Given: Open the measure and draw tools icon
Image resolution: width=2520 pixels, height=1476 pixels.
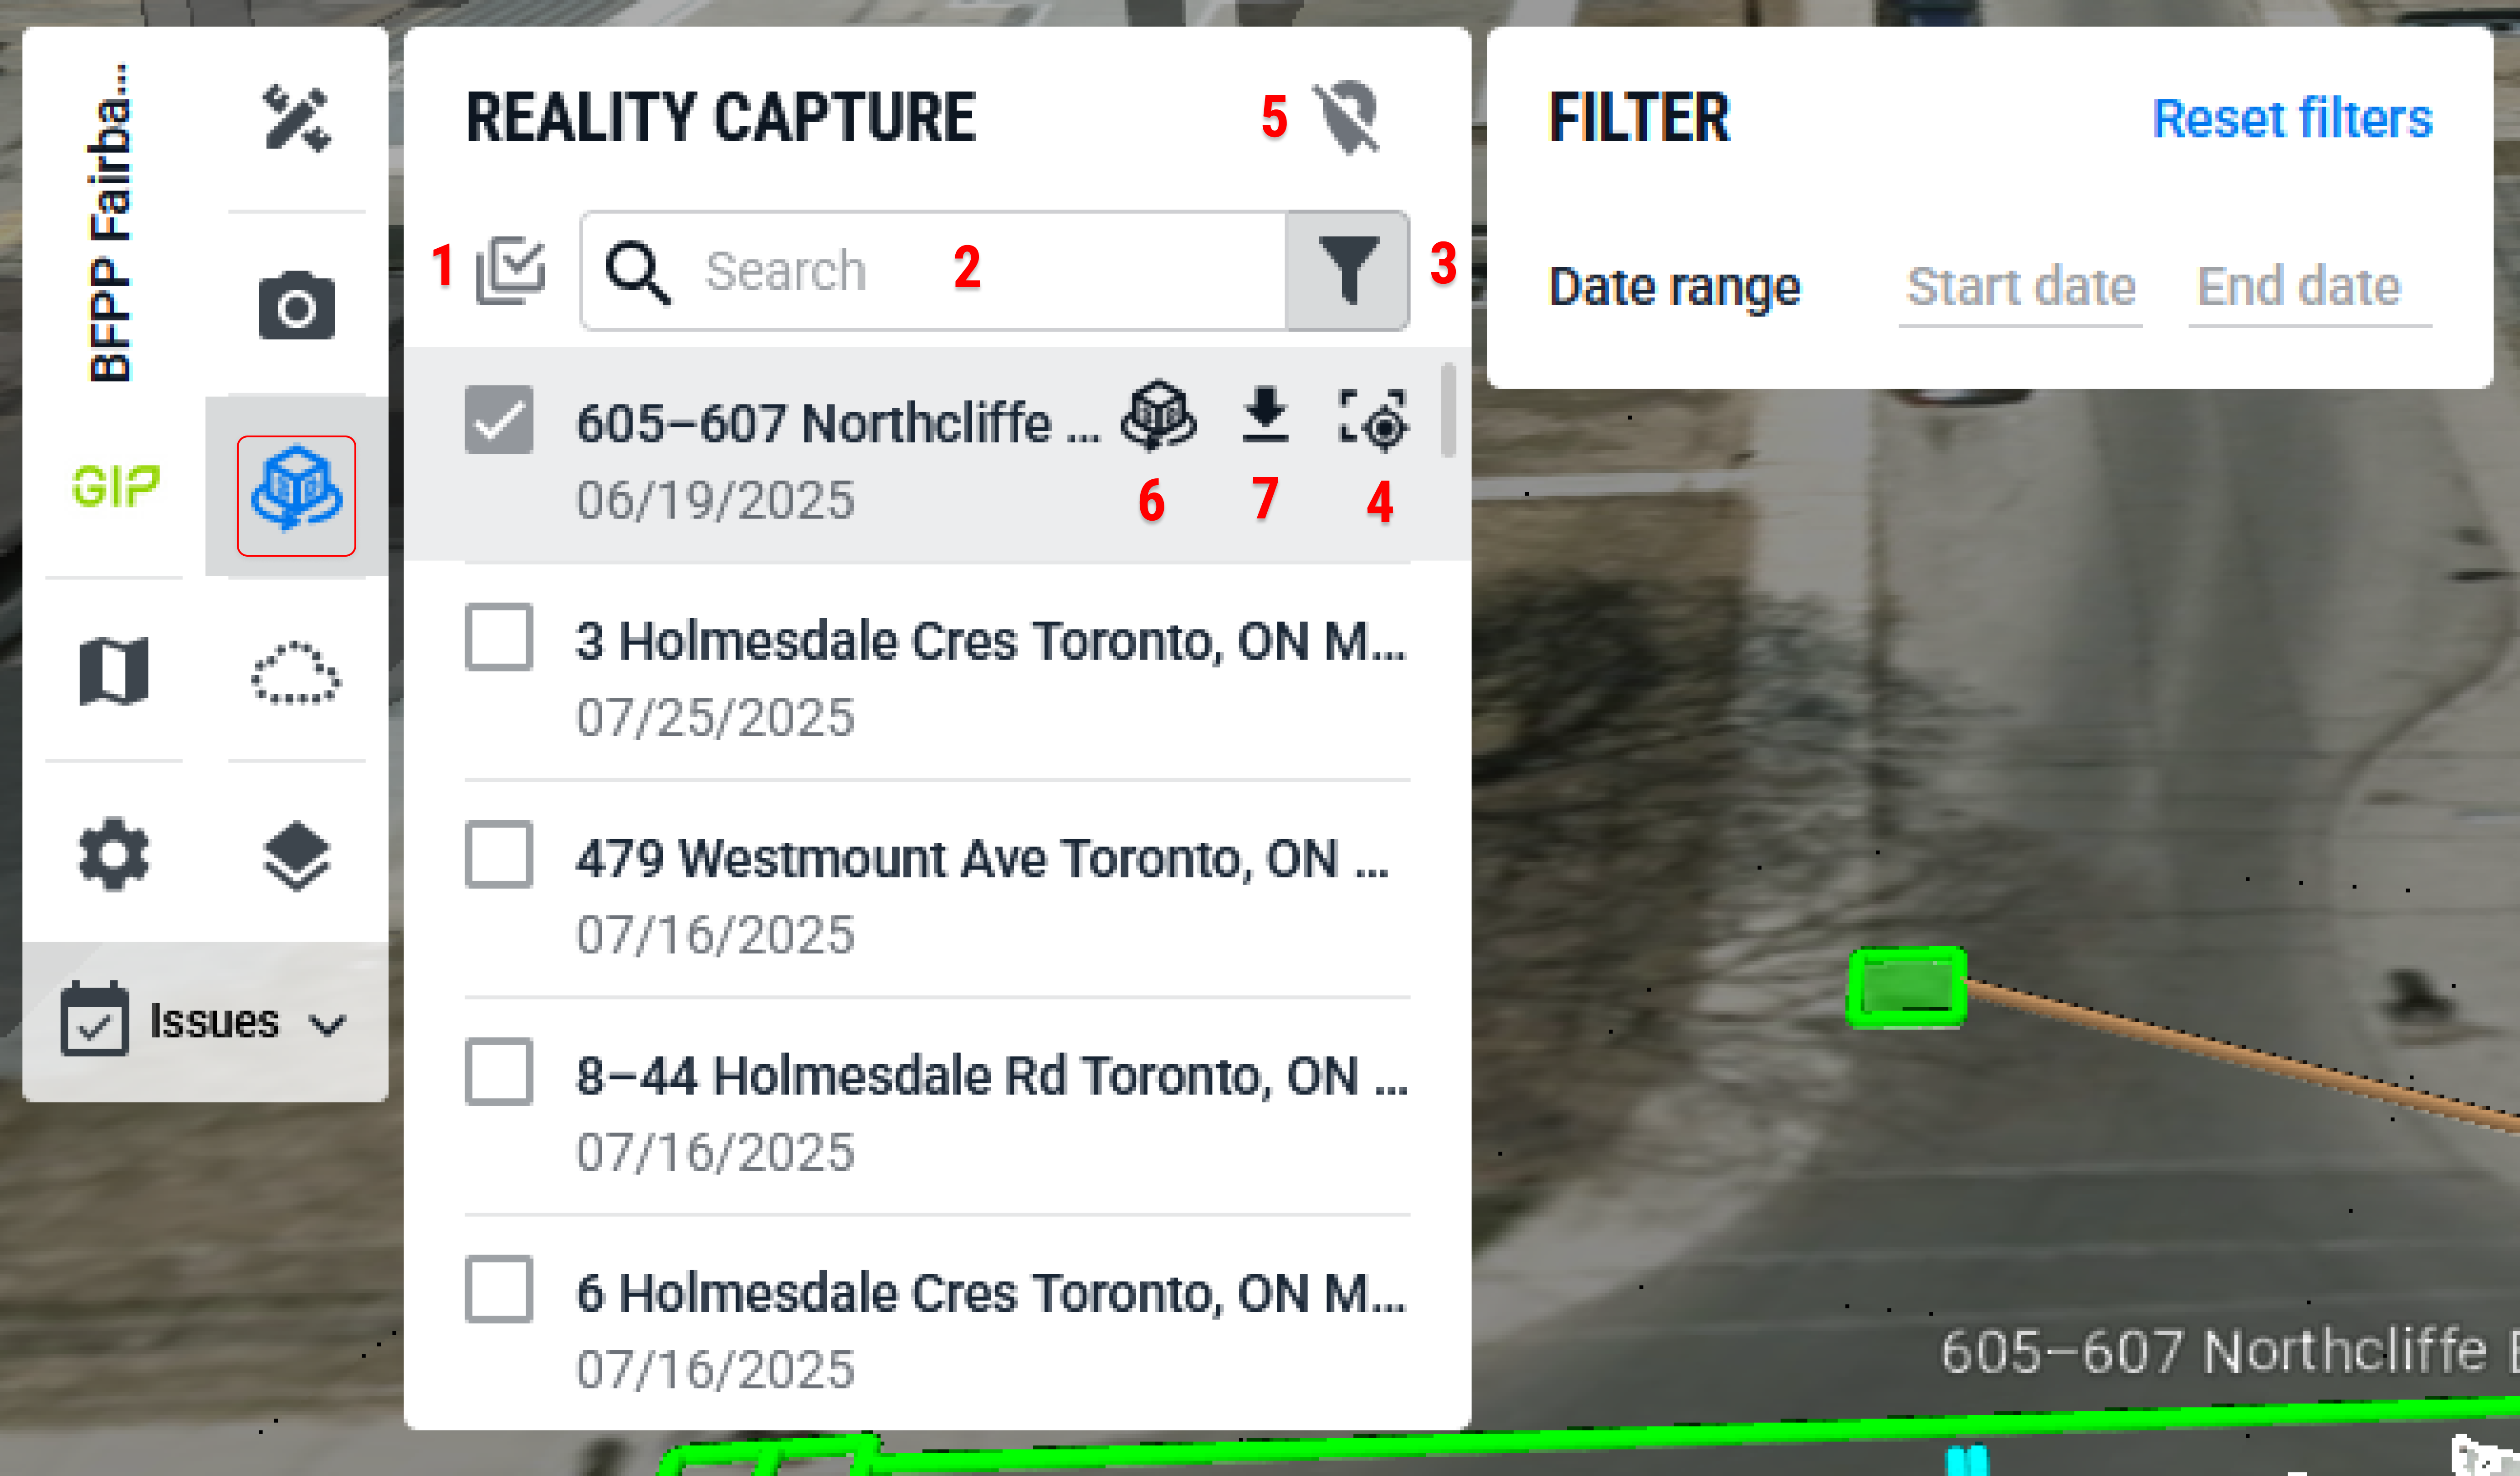Looking at the screenshot, I should (296, 119).
